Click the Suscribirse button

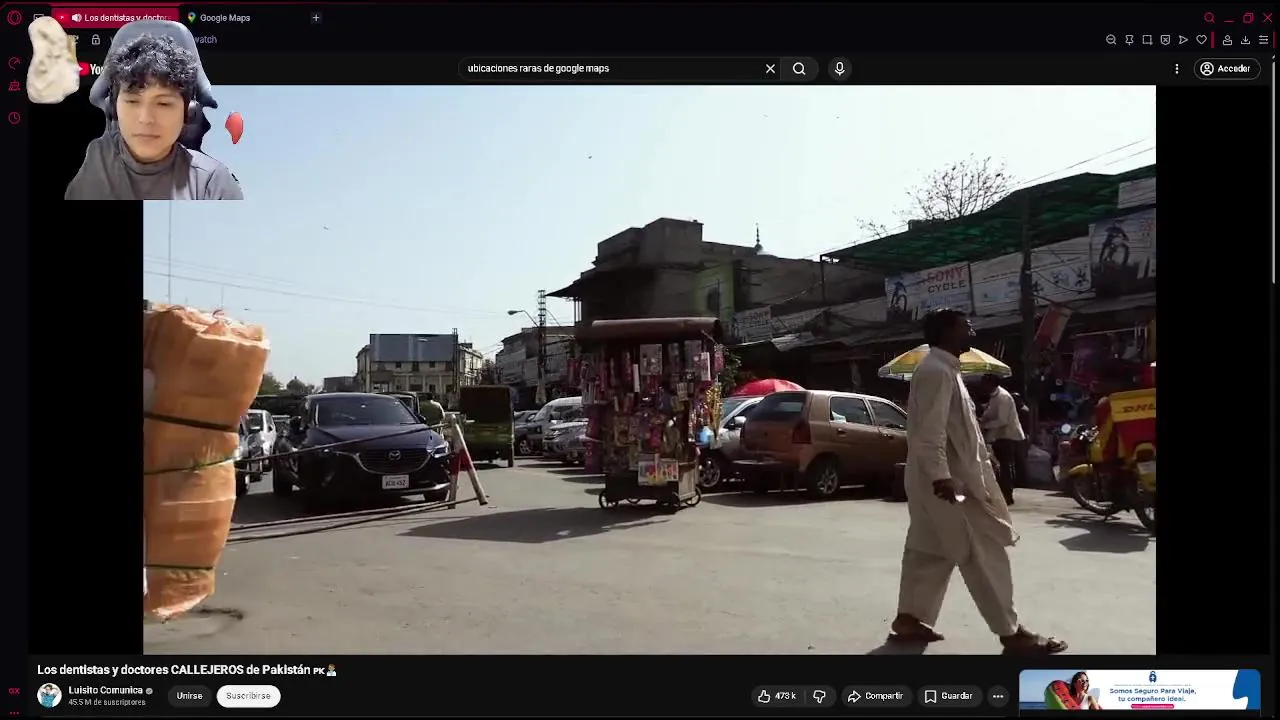[248, 696]
